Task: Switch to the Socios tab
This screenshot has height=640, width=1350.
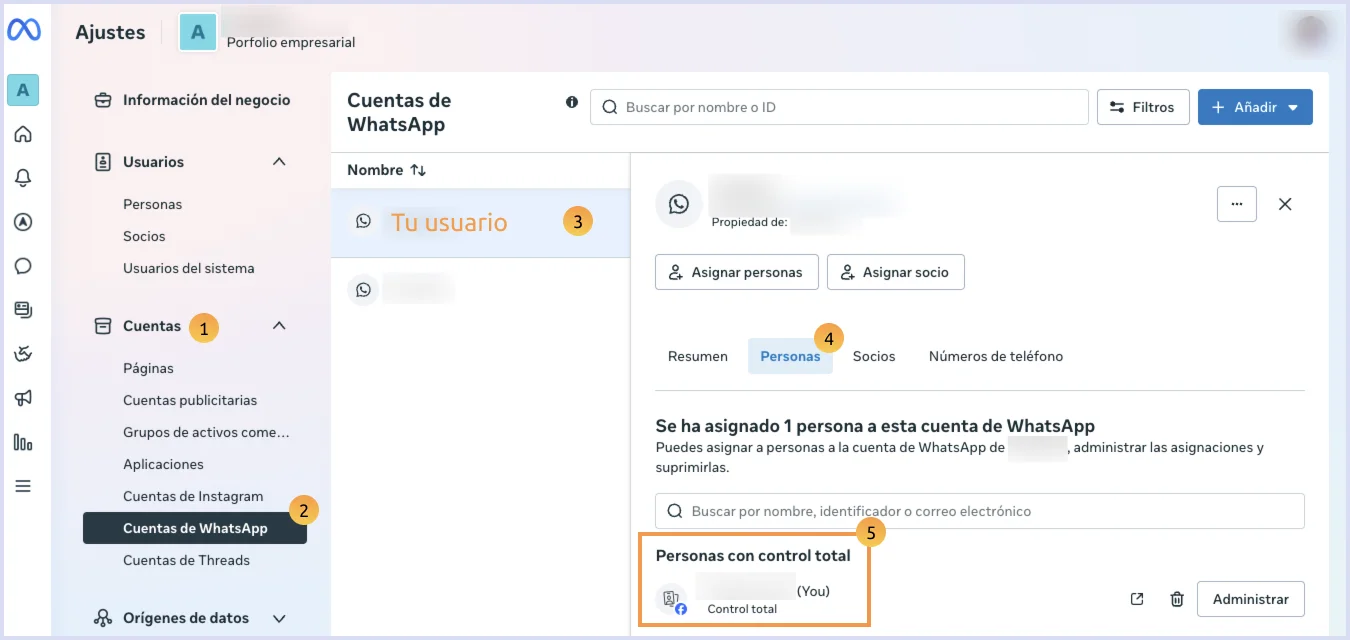Action: [x=874, y=356]
